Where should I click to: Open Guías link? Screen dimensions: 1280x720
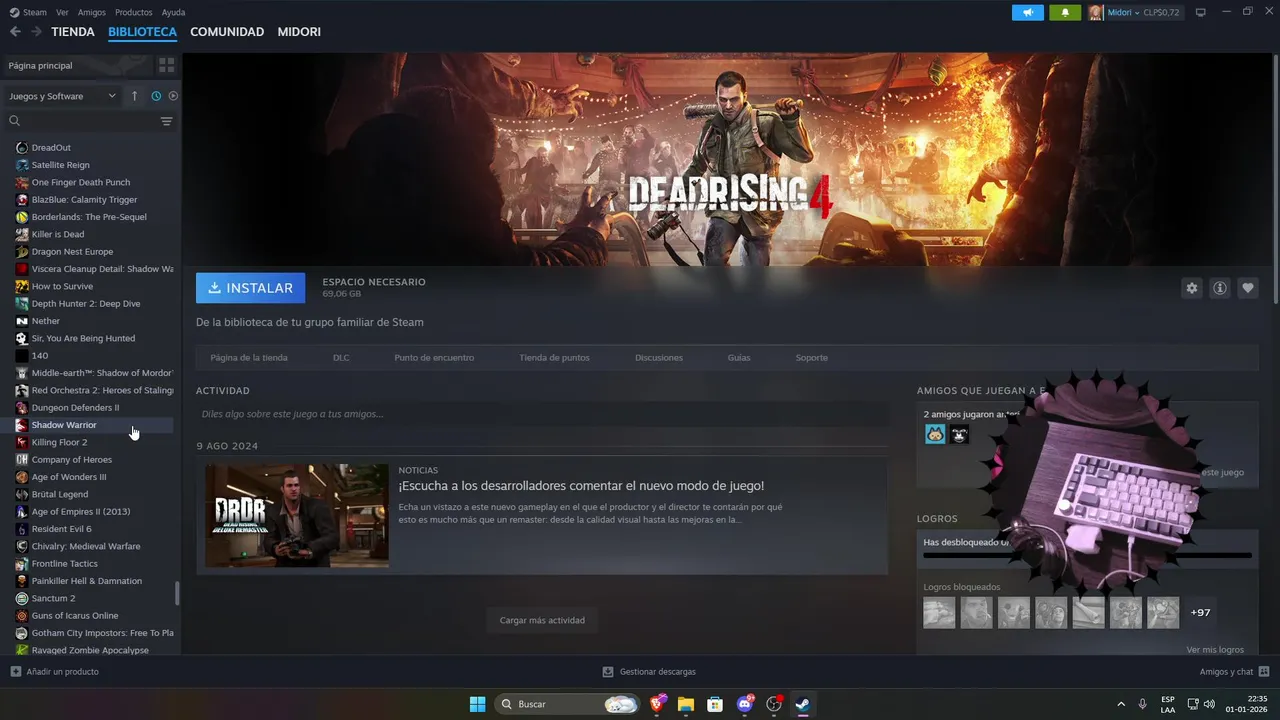click(x=739, y=357)
